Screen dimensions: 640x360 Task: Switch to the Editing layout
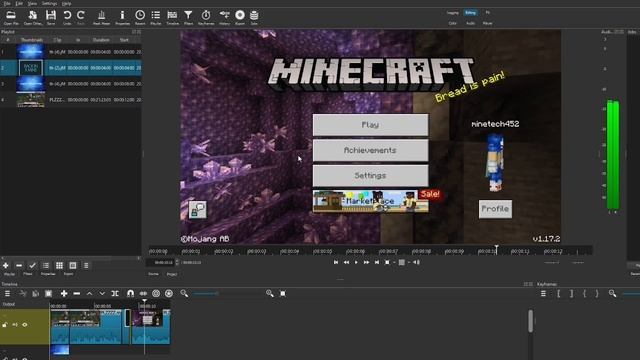pyautogui.click(x=470, y=13)
